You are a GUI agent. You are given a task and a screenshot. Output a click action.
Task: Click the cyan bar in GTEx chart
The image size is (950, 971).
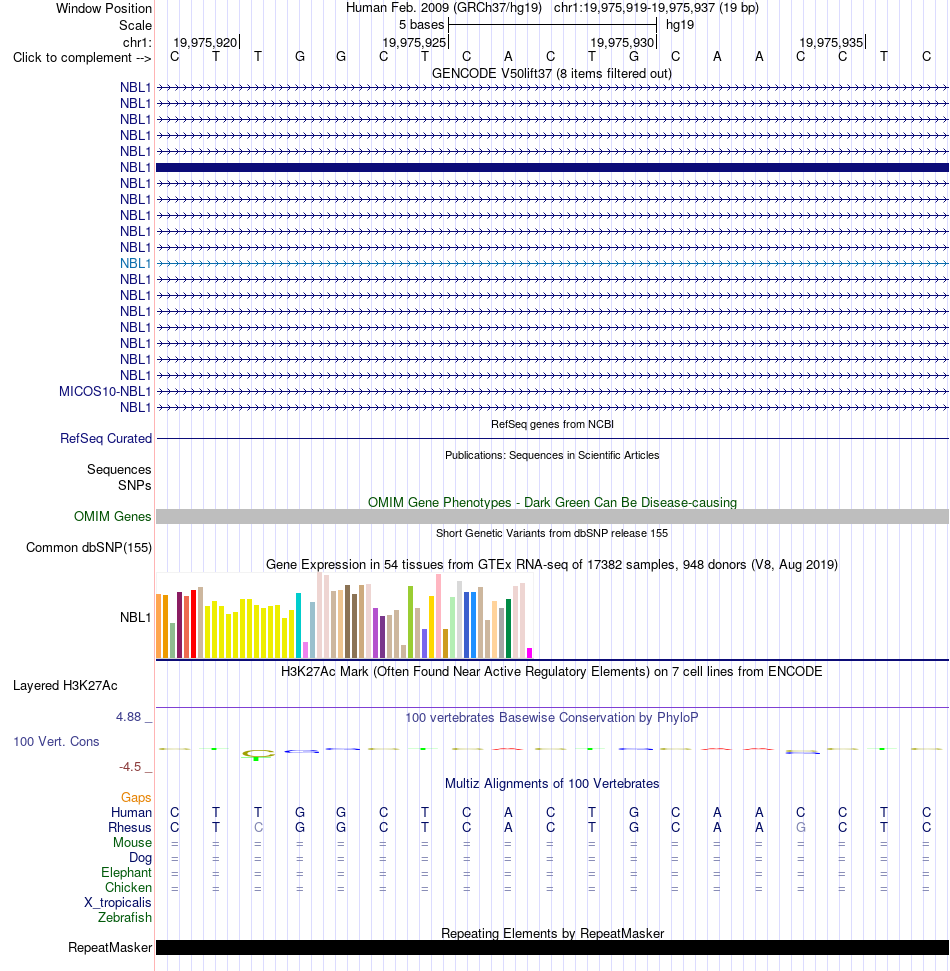(299, 625)
